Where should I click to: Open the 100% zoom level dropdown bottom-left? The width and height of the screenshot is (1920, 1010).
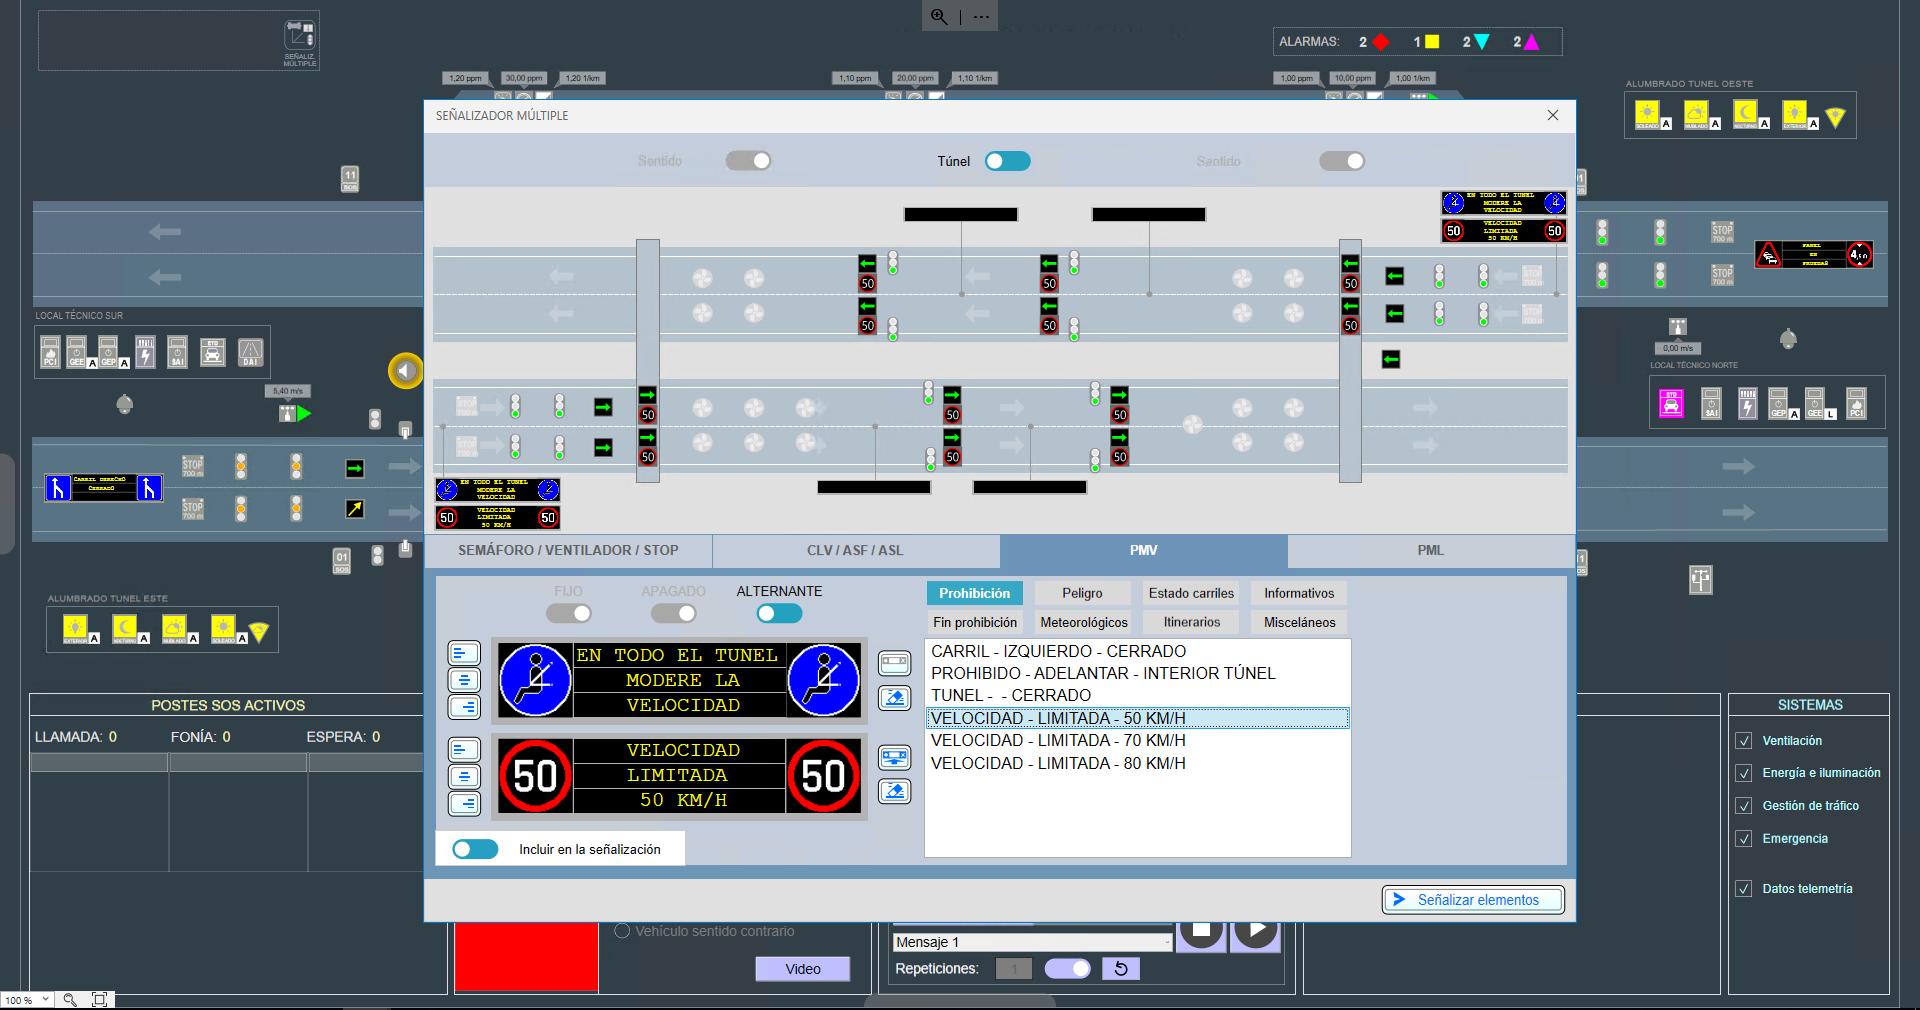click(27, 999)
